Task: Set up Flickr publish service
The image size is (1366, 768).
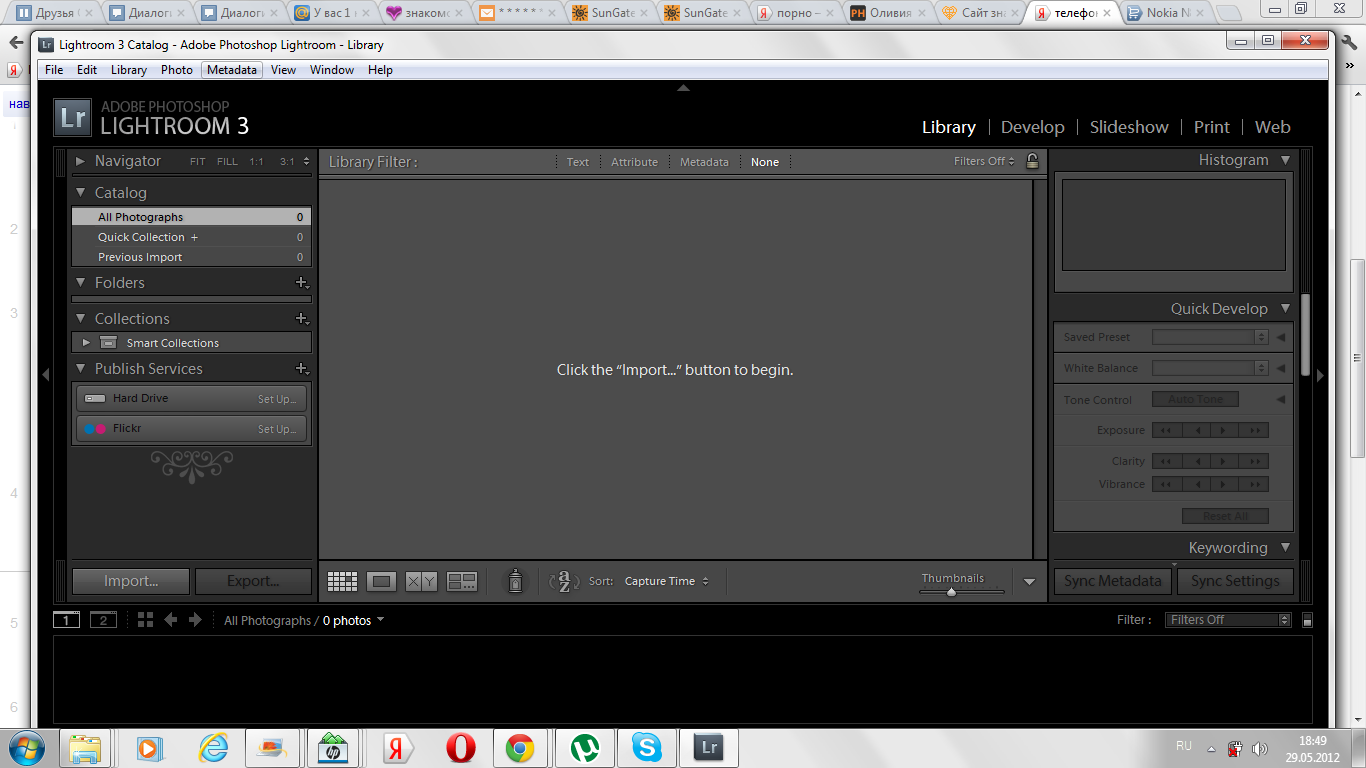Action: coord(277,429)
